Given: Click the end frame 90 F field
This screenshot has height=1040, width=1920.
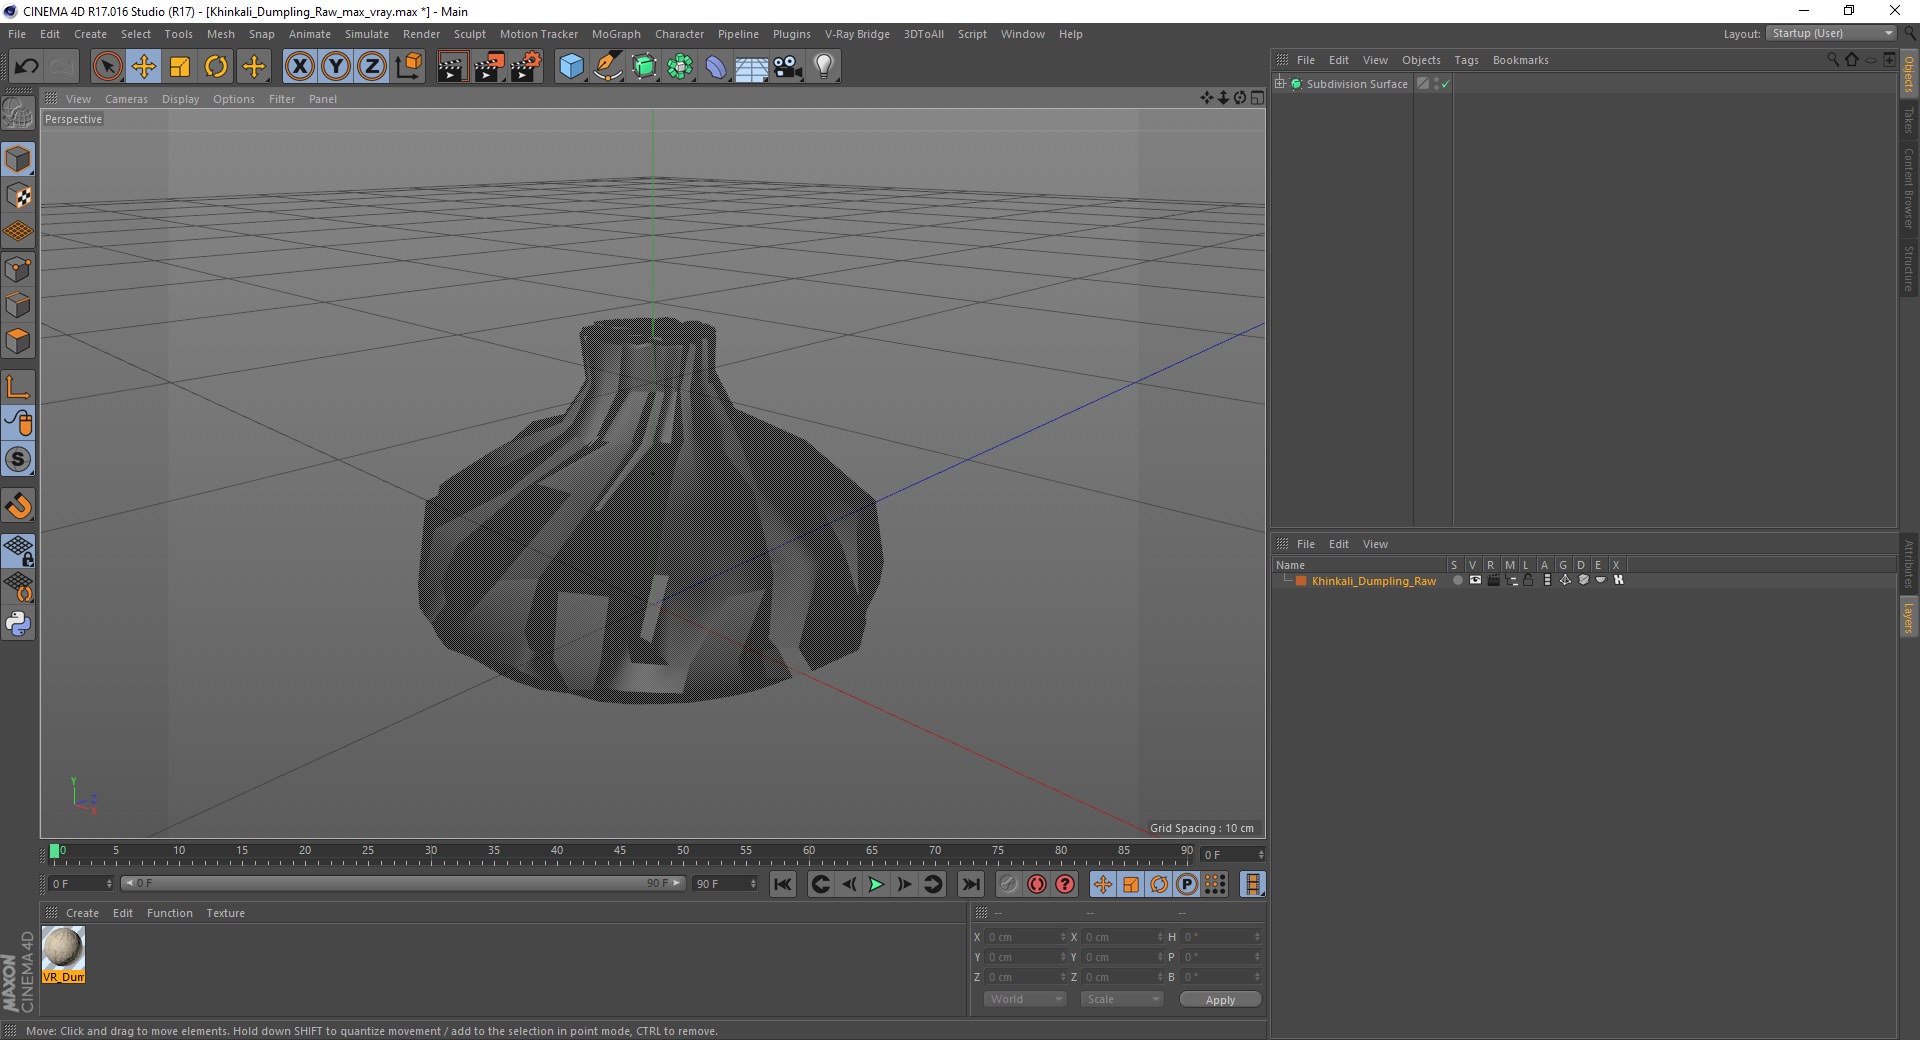Looking at the screenshot, I should (x=725, y=884).
